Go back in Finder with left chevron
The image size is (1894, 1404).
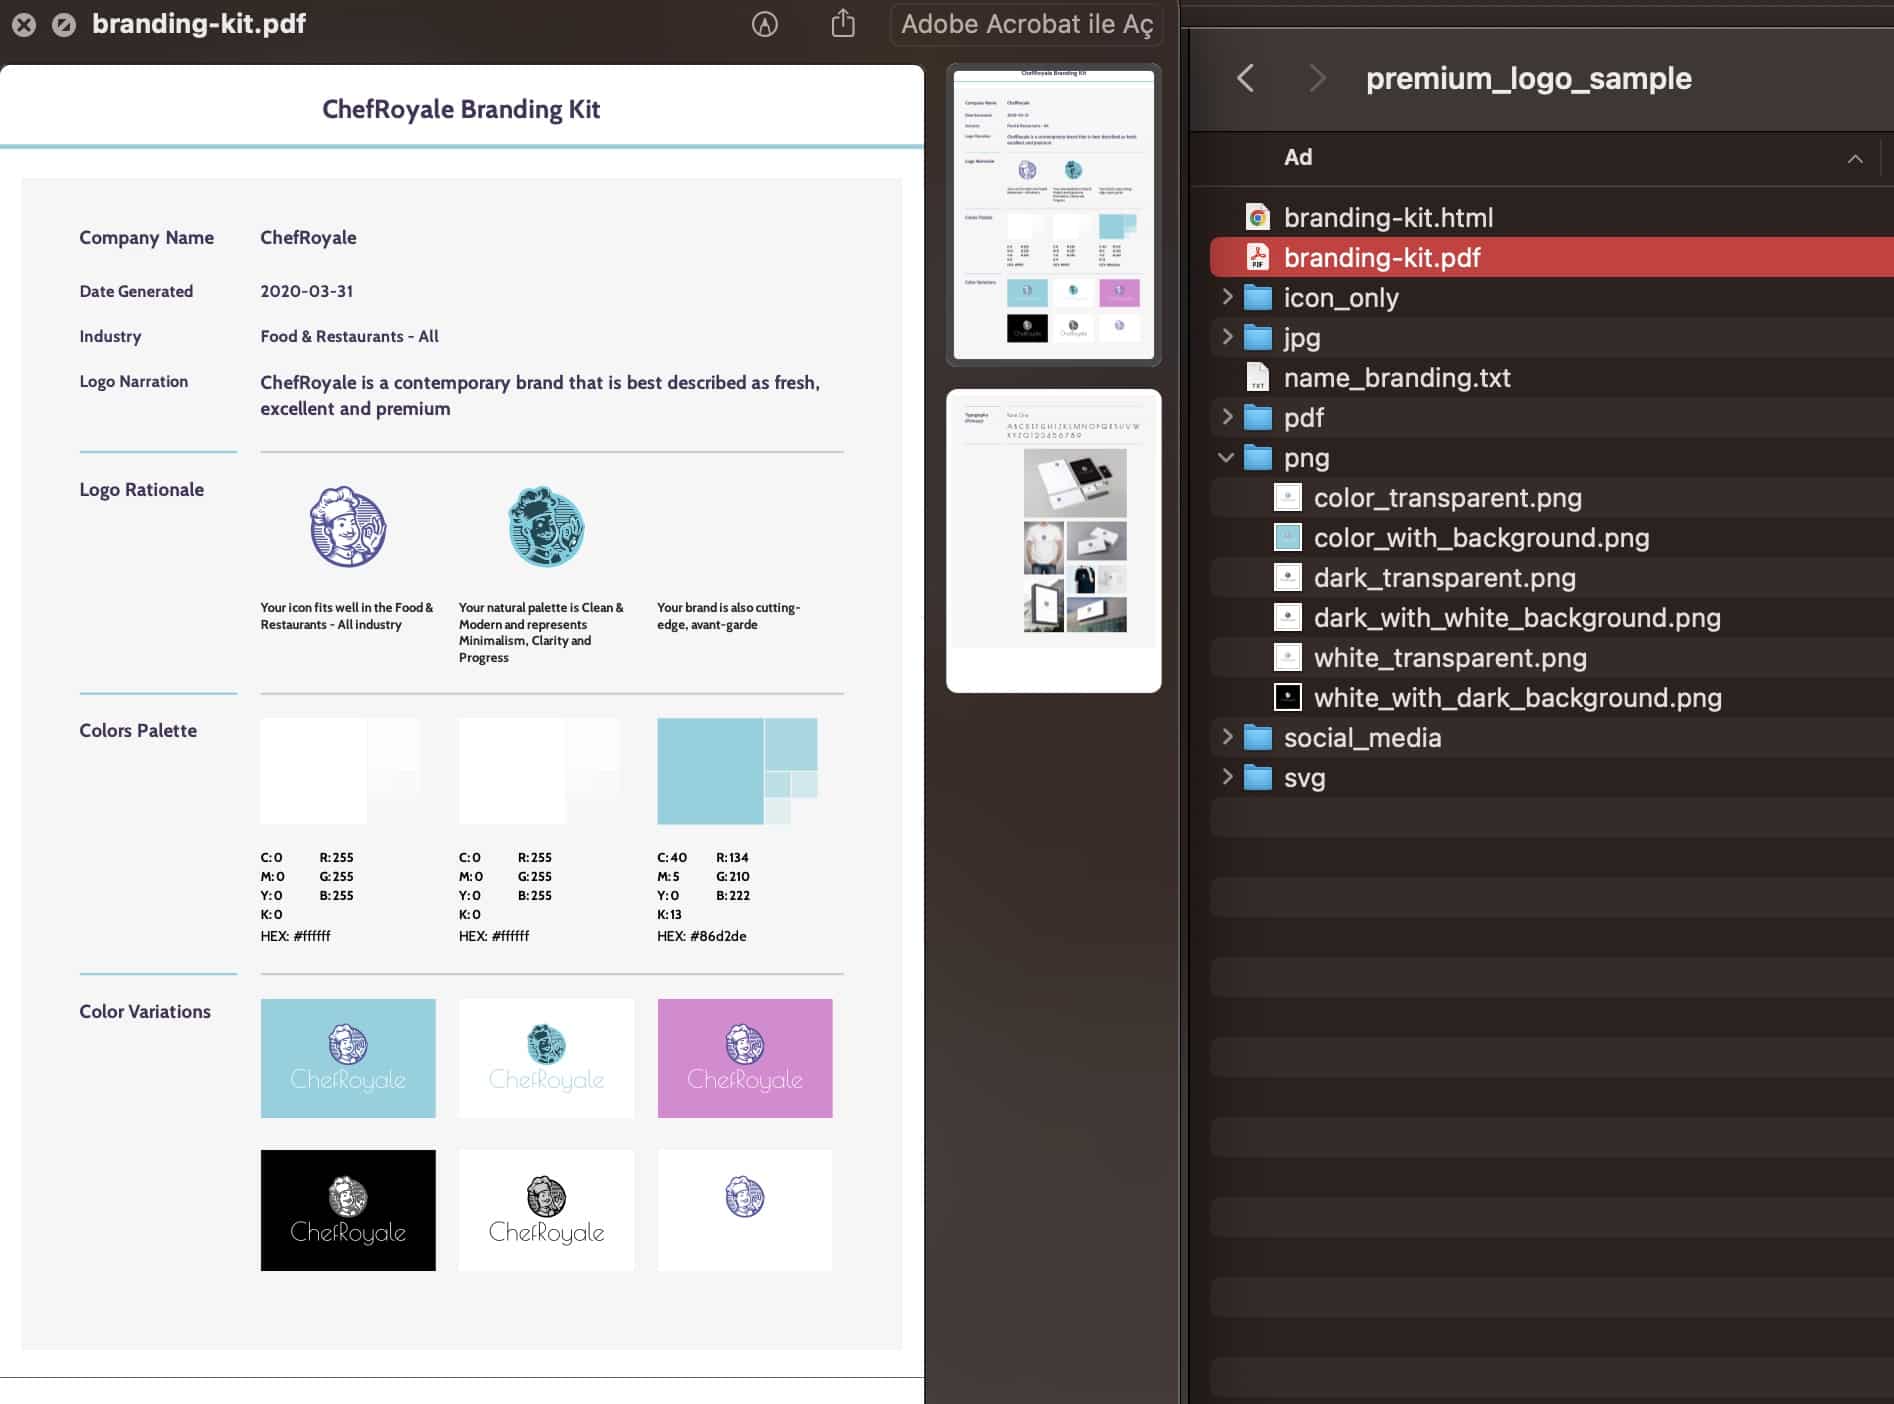(x=1245, y=78)
